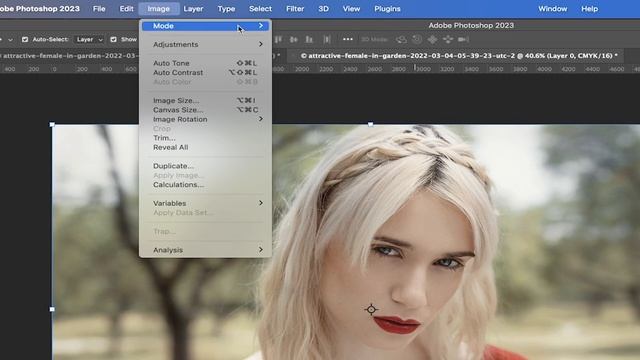
Task: Expand the Analysis submenu
Action: 206,250
